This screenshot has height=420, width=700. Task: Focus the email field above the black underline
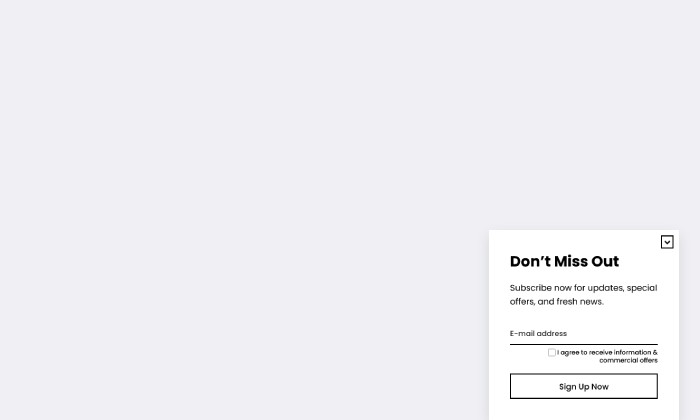pos(583,333)
